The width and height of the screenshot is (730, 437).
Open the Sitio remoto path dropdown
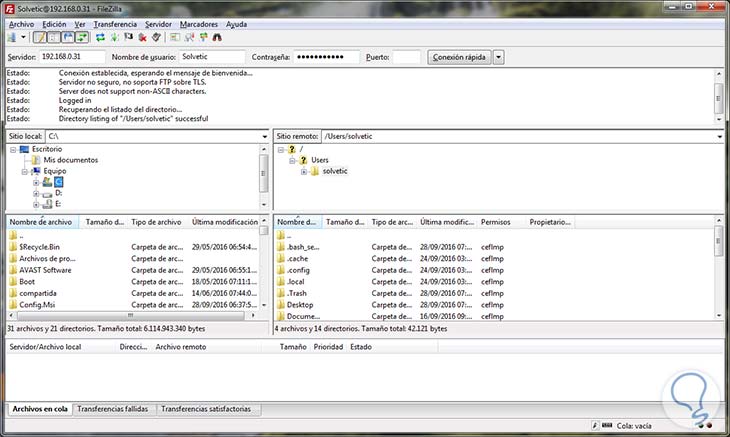pos(720,136)
